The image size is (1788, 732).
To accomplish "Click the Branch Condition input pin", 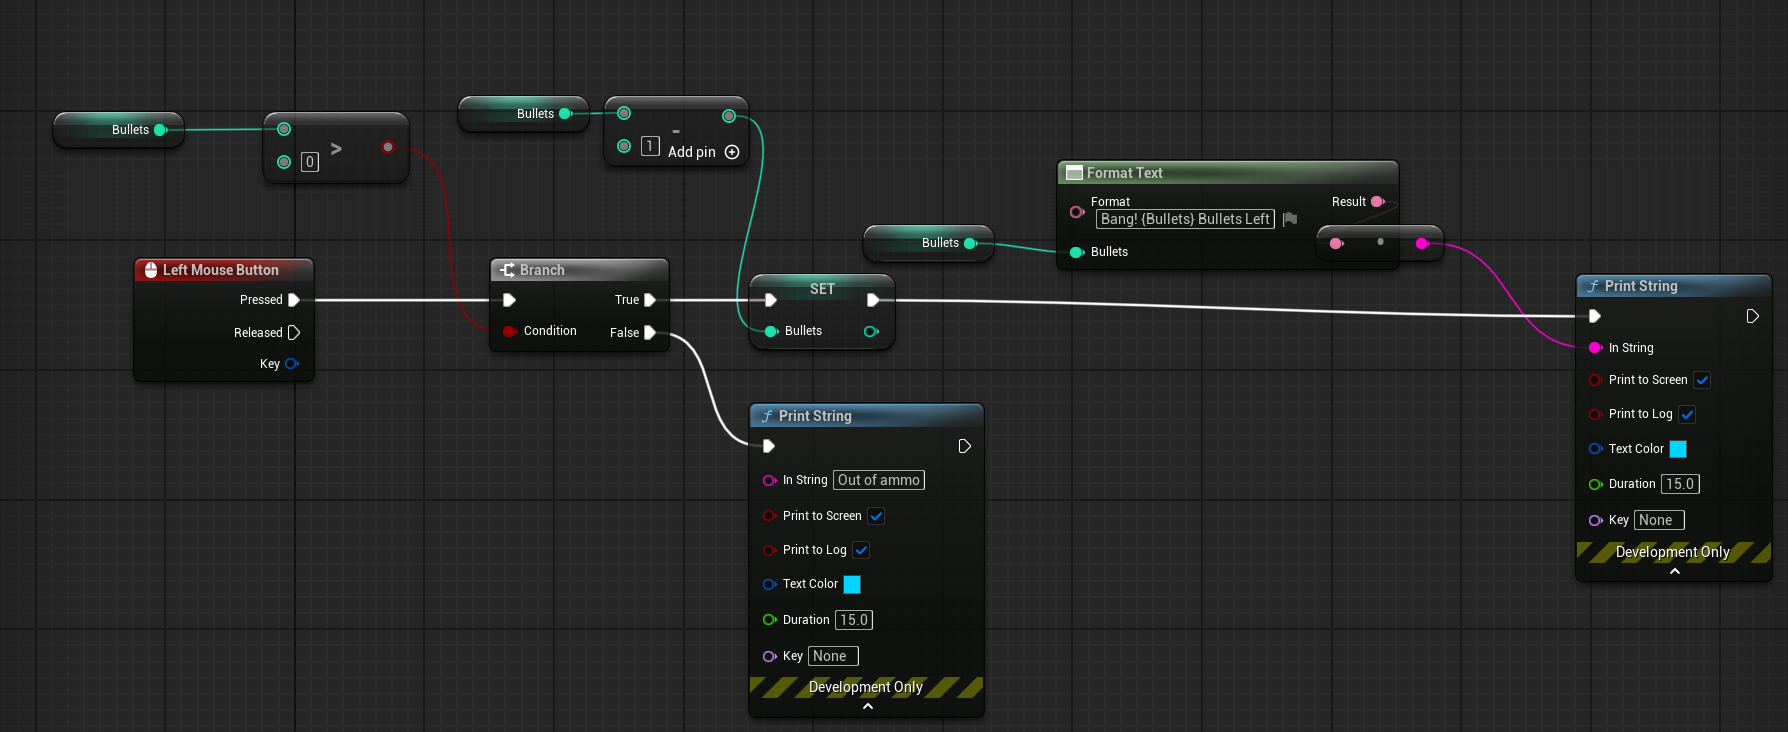I will (510, 331).
